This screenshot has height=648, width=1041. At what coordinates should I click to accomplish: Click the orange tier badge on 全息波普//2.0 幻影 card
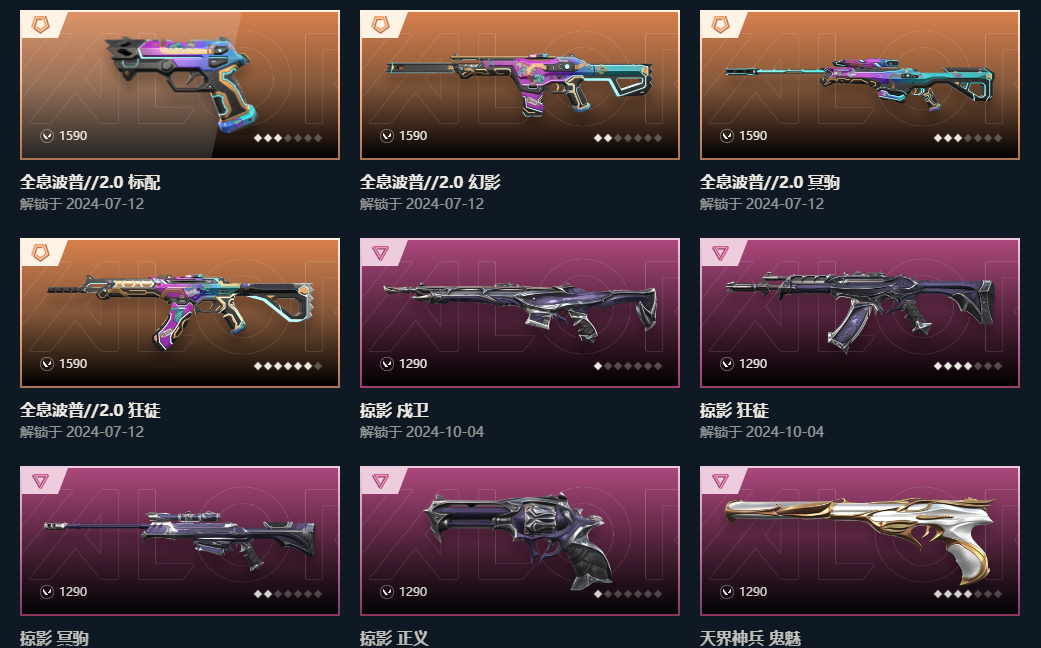tap(381, 25)
